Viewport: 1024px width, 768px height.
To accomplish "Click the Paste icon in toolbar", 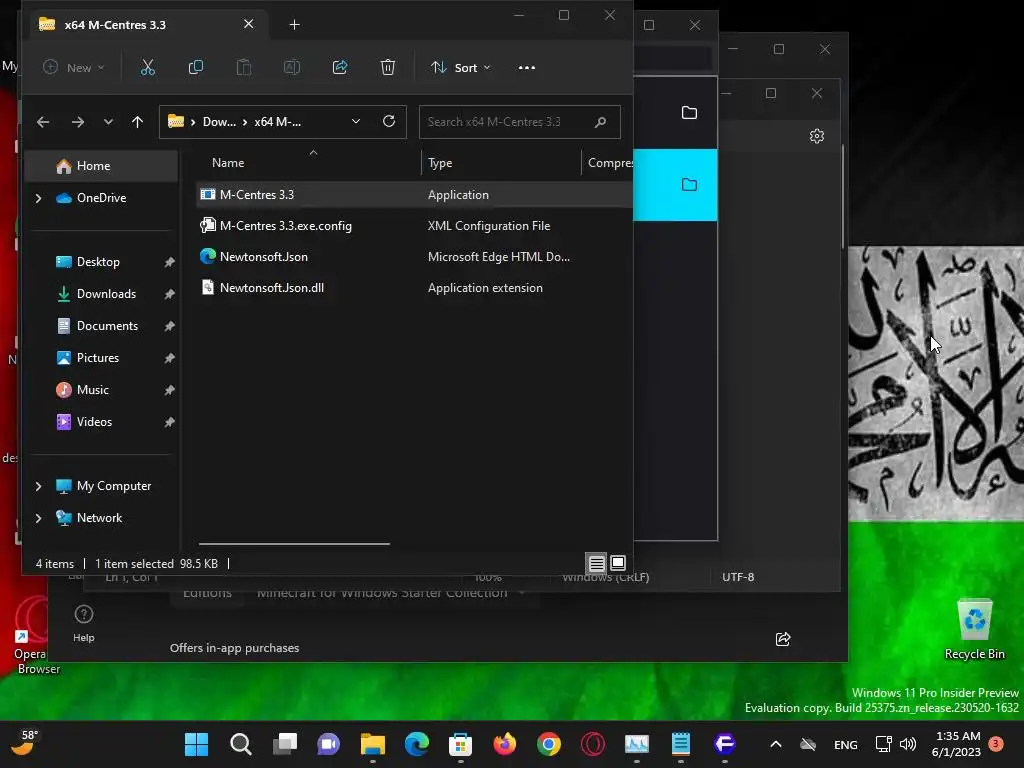I will (x=244, y=67).
